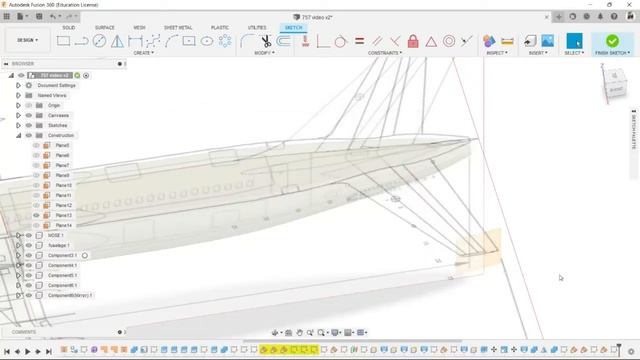Open the Design workspace dropdown
The width and height of the screenshot is (640, 360).
tap(27, 40)
